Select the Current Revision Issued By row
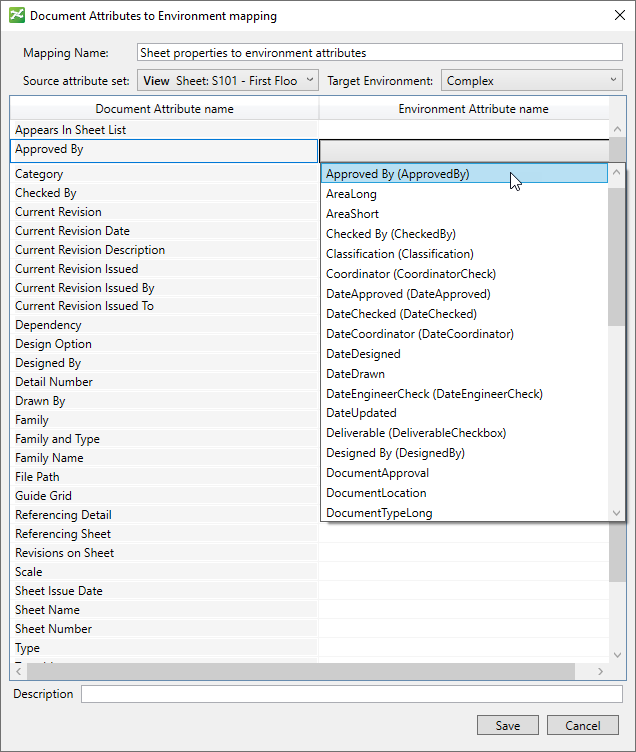636x752 pixels. pos(164,288)
